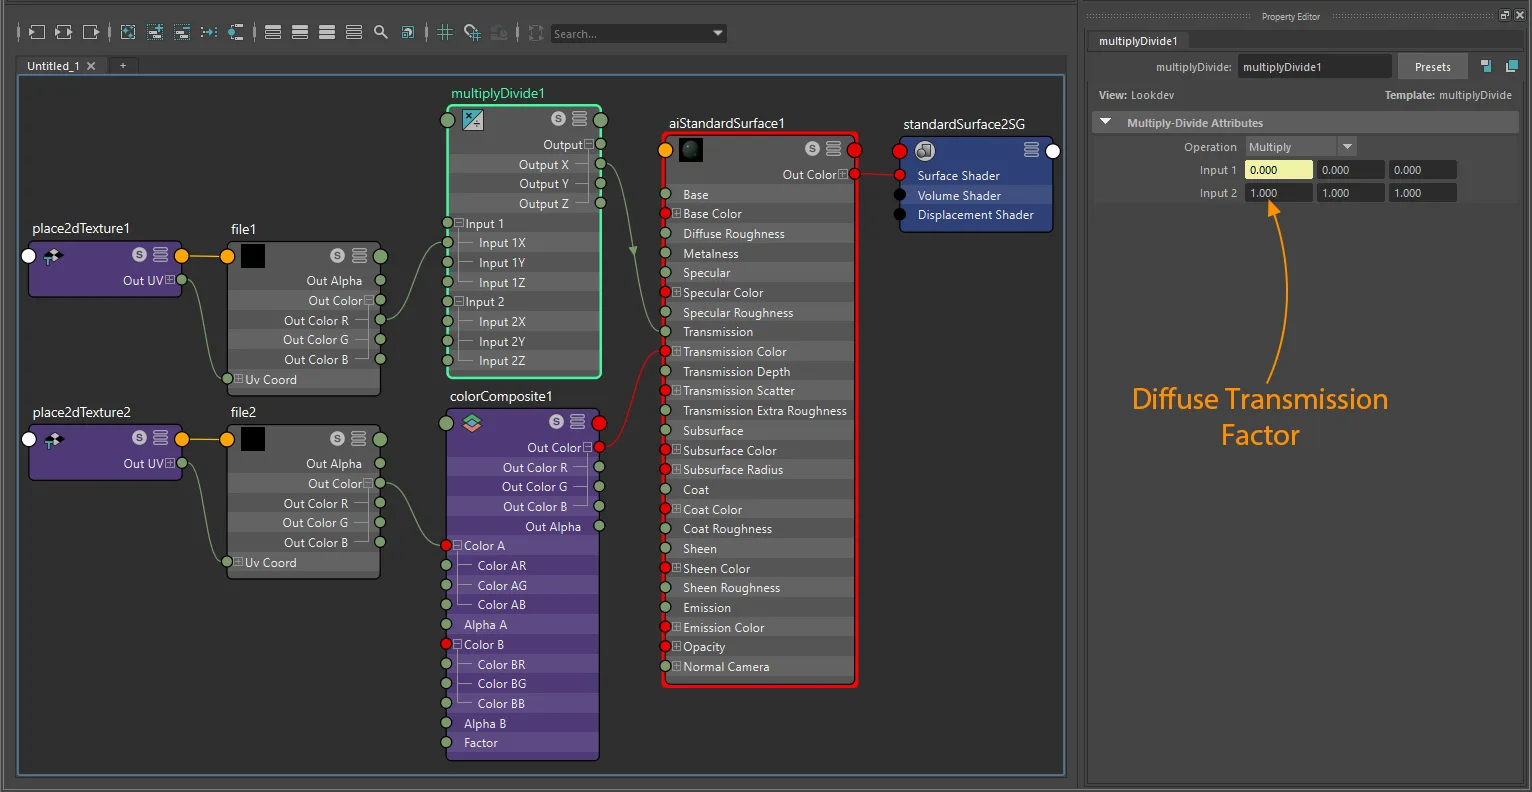Image resolution: width=1532 pixels, height=792 pixels.
Task: Open the Search field dropdown arrow
Action: 718,33
